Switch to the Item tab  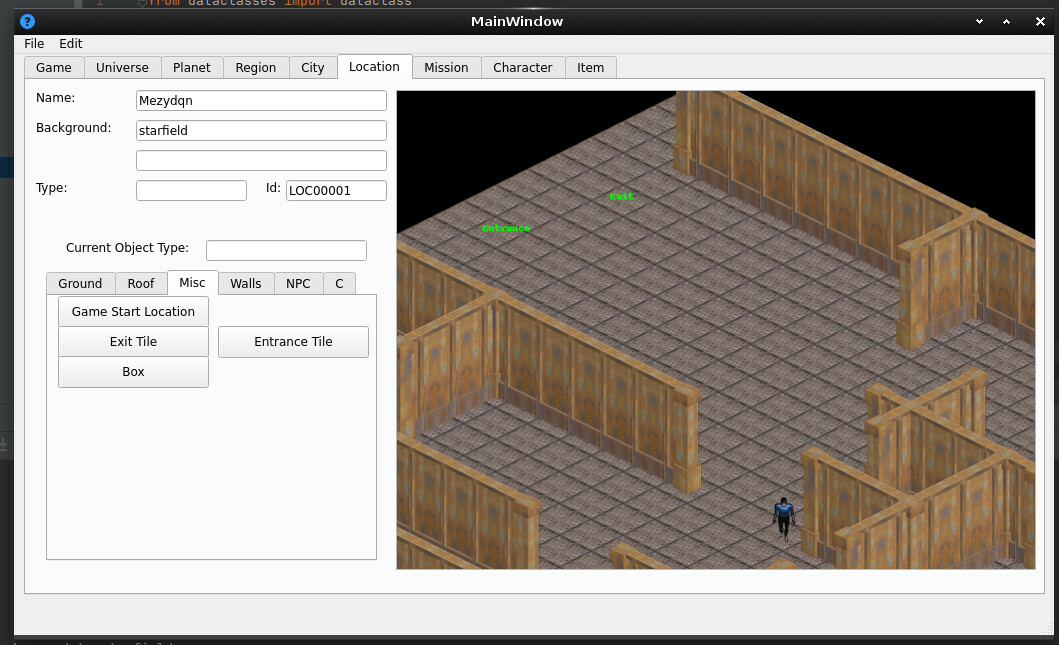[x=590, y=67]
